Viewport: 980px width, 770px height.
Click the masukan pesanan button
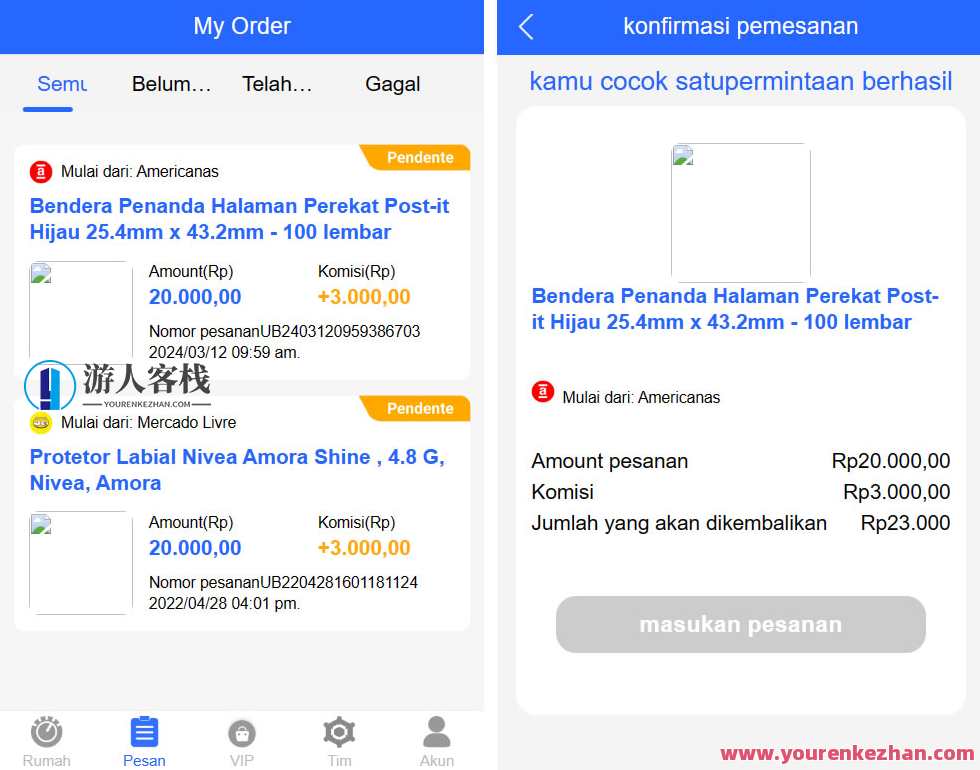tap(741, 624)
